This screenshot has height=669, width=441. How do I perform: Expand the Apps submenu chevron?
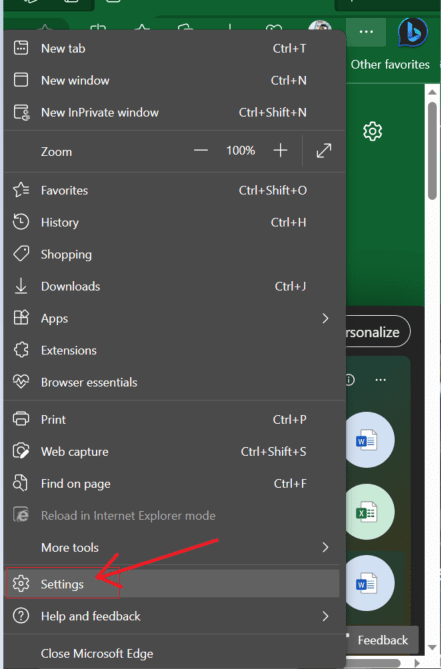[x=325, y=318]
